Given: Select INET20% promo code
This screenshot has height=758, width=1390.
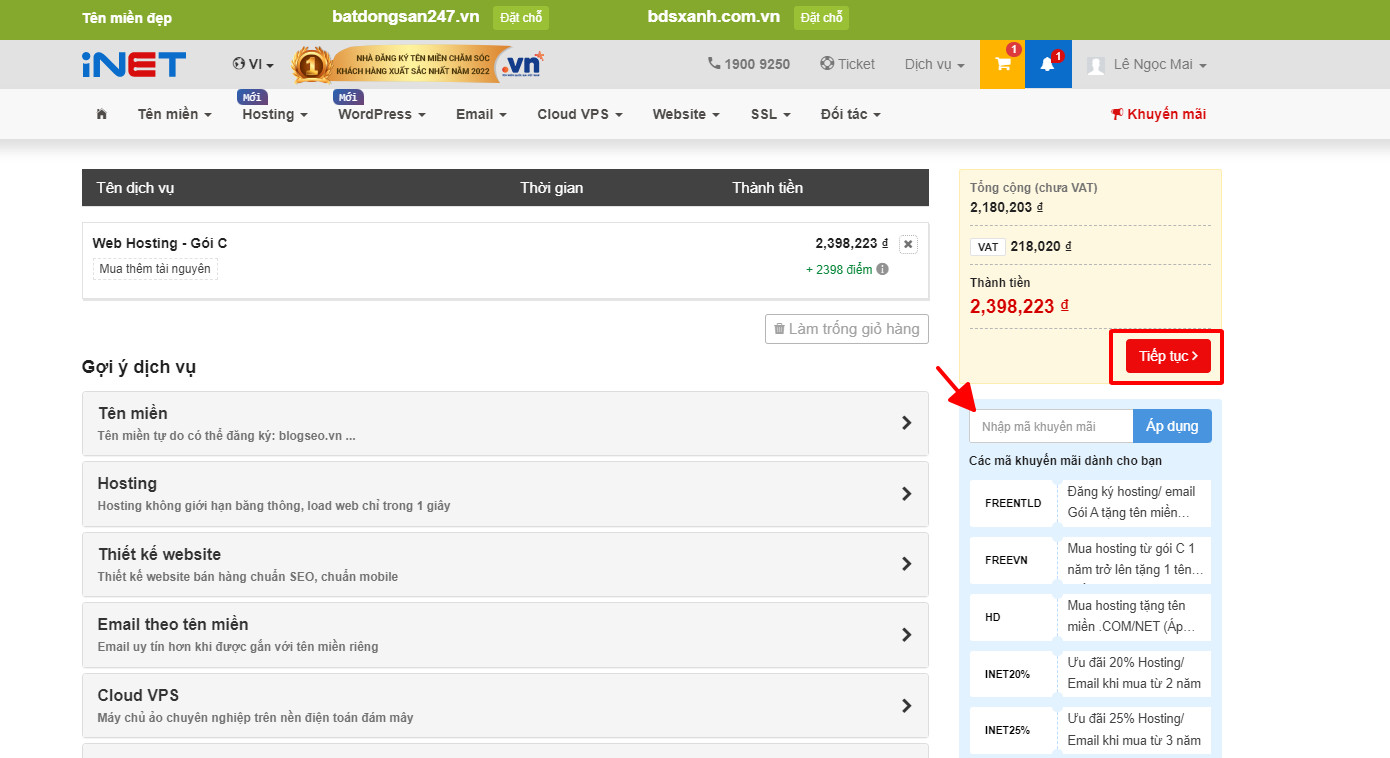Looking at the screenshot, I should pyautogui.click(x=1090, y=674).
